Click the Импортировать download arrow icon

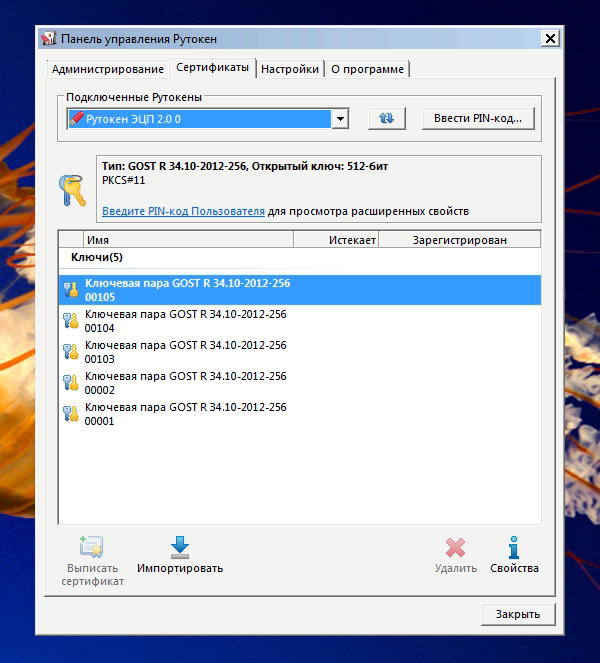pyautogui.click(x=180, y=547)
